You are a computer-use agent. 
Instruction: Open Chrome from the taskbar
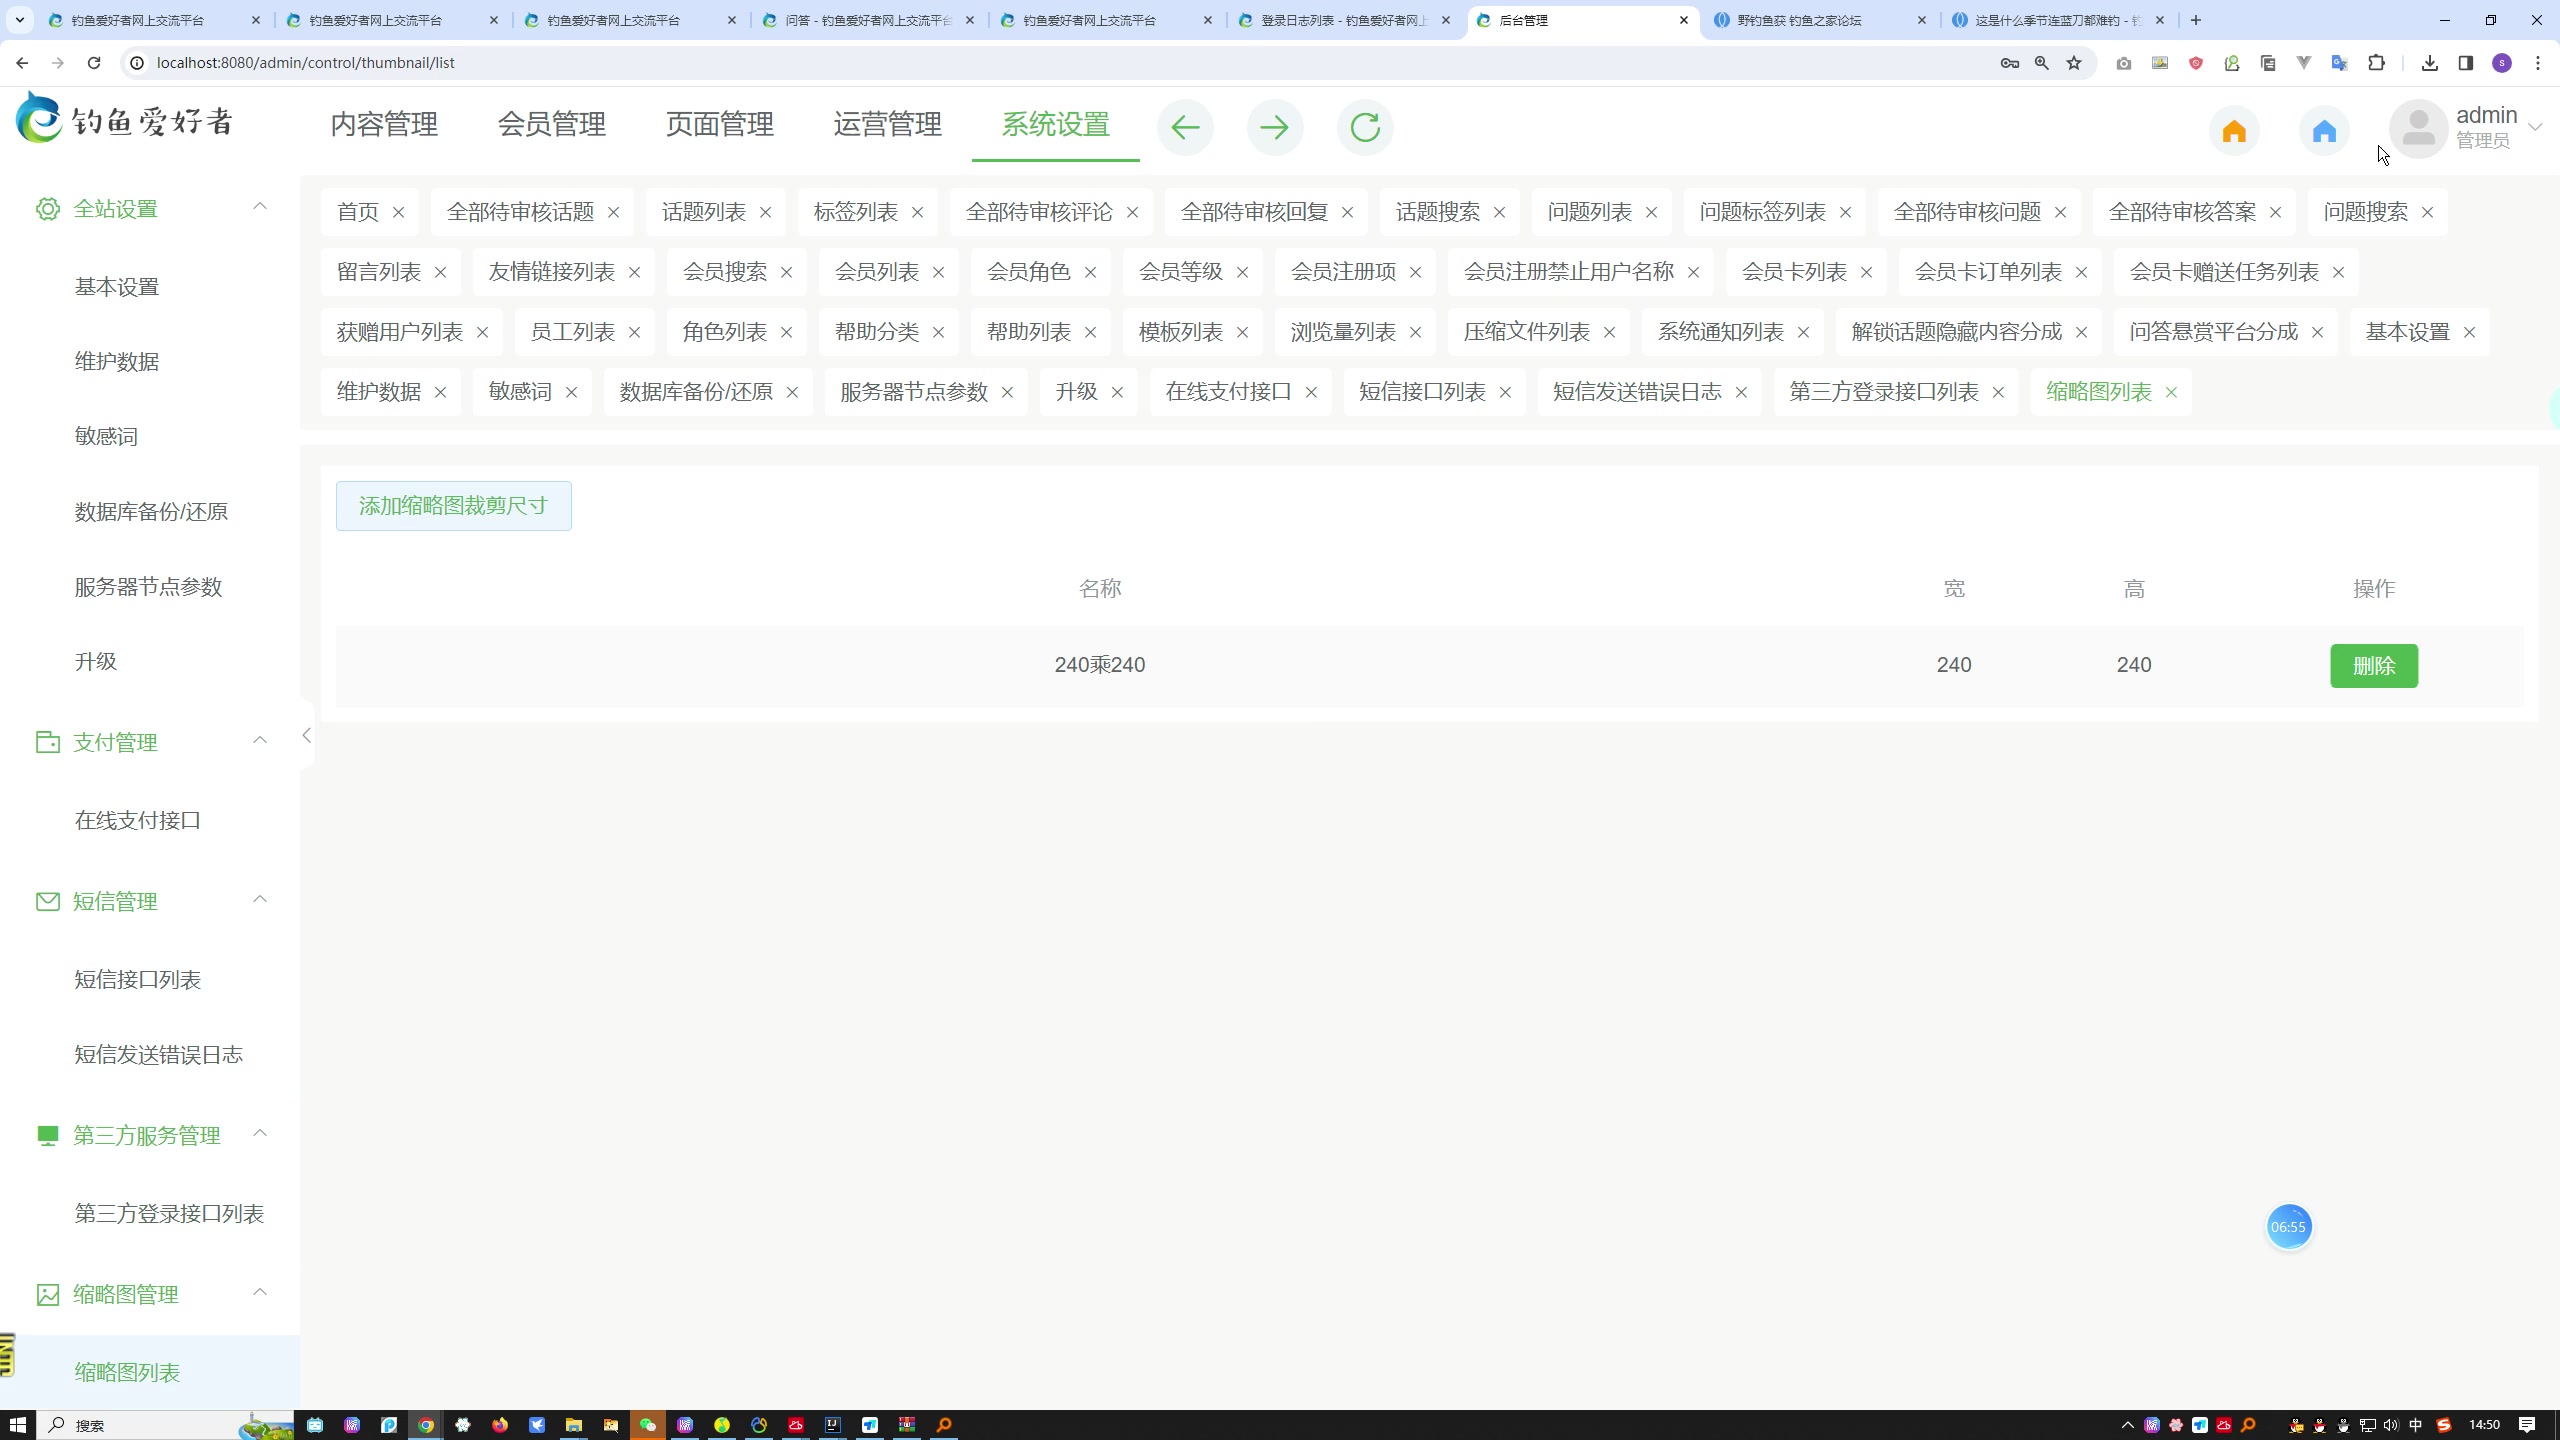click(426, 1425)
